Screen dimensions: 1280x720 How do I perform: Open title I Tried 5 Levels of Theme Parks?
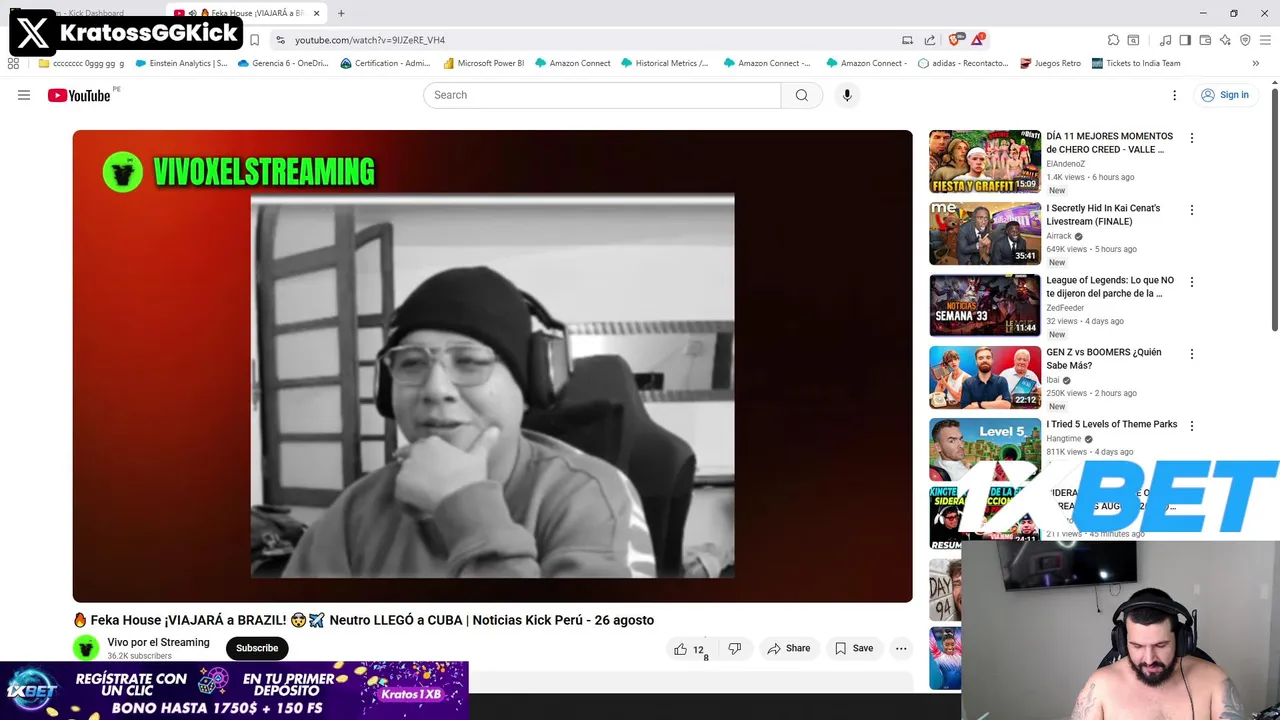coord(1111,424)
